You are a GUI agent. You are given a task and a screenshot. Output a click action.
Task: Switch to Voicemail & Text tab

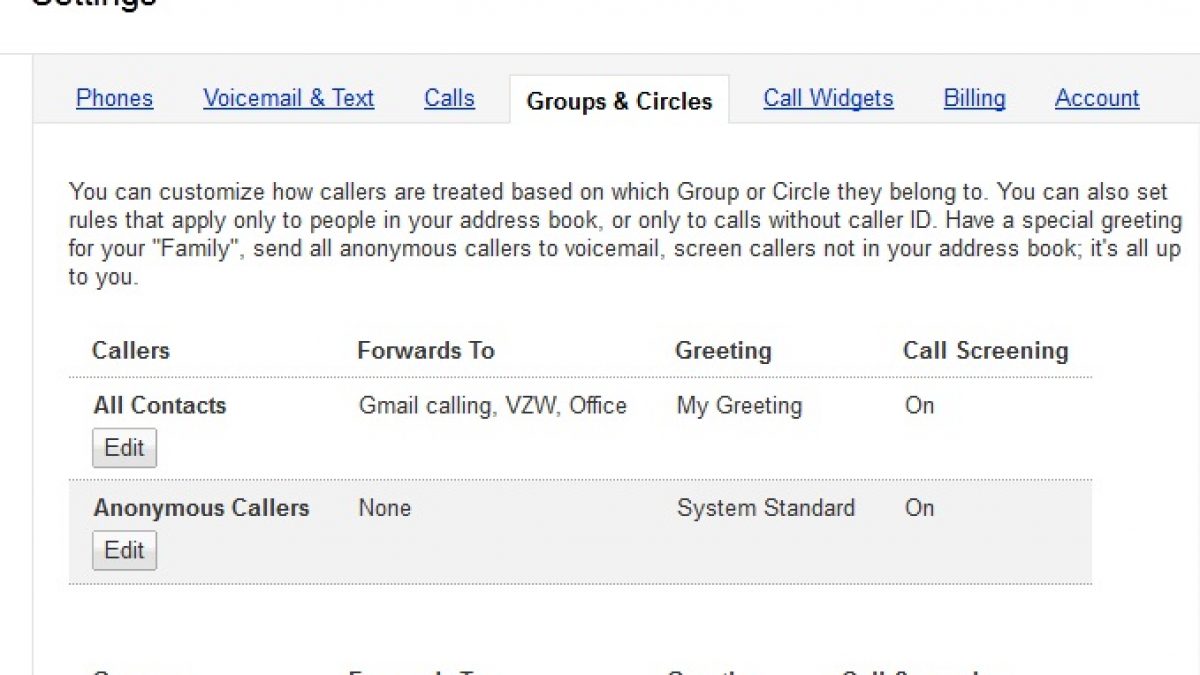pos(288,98)
